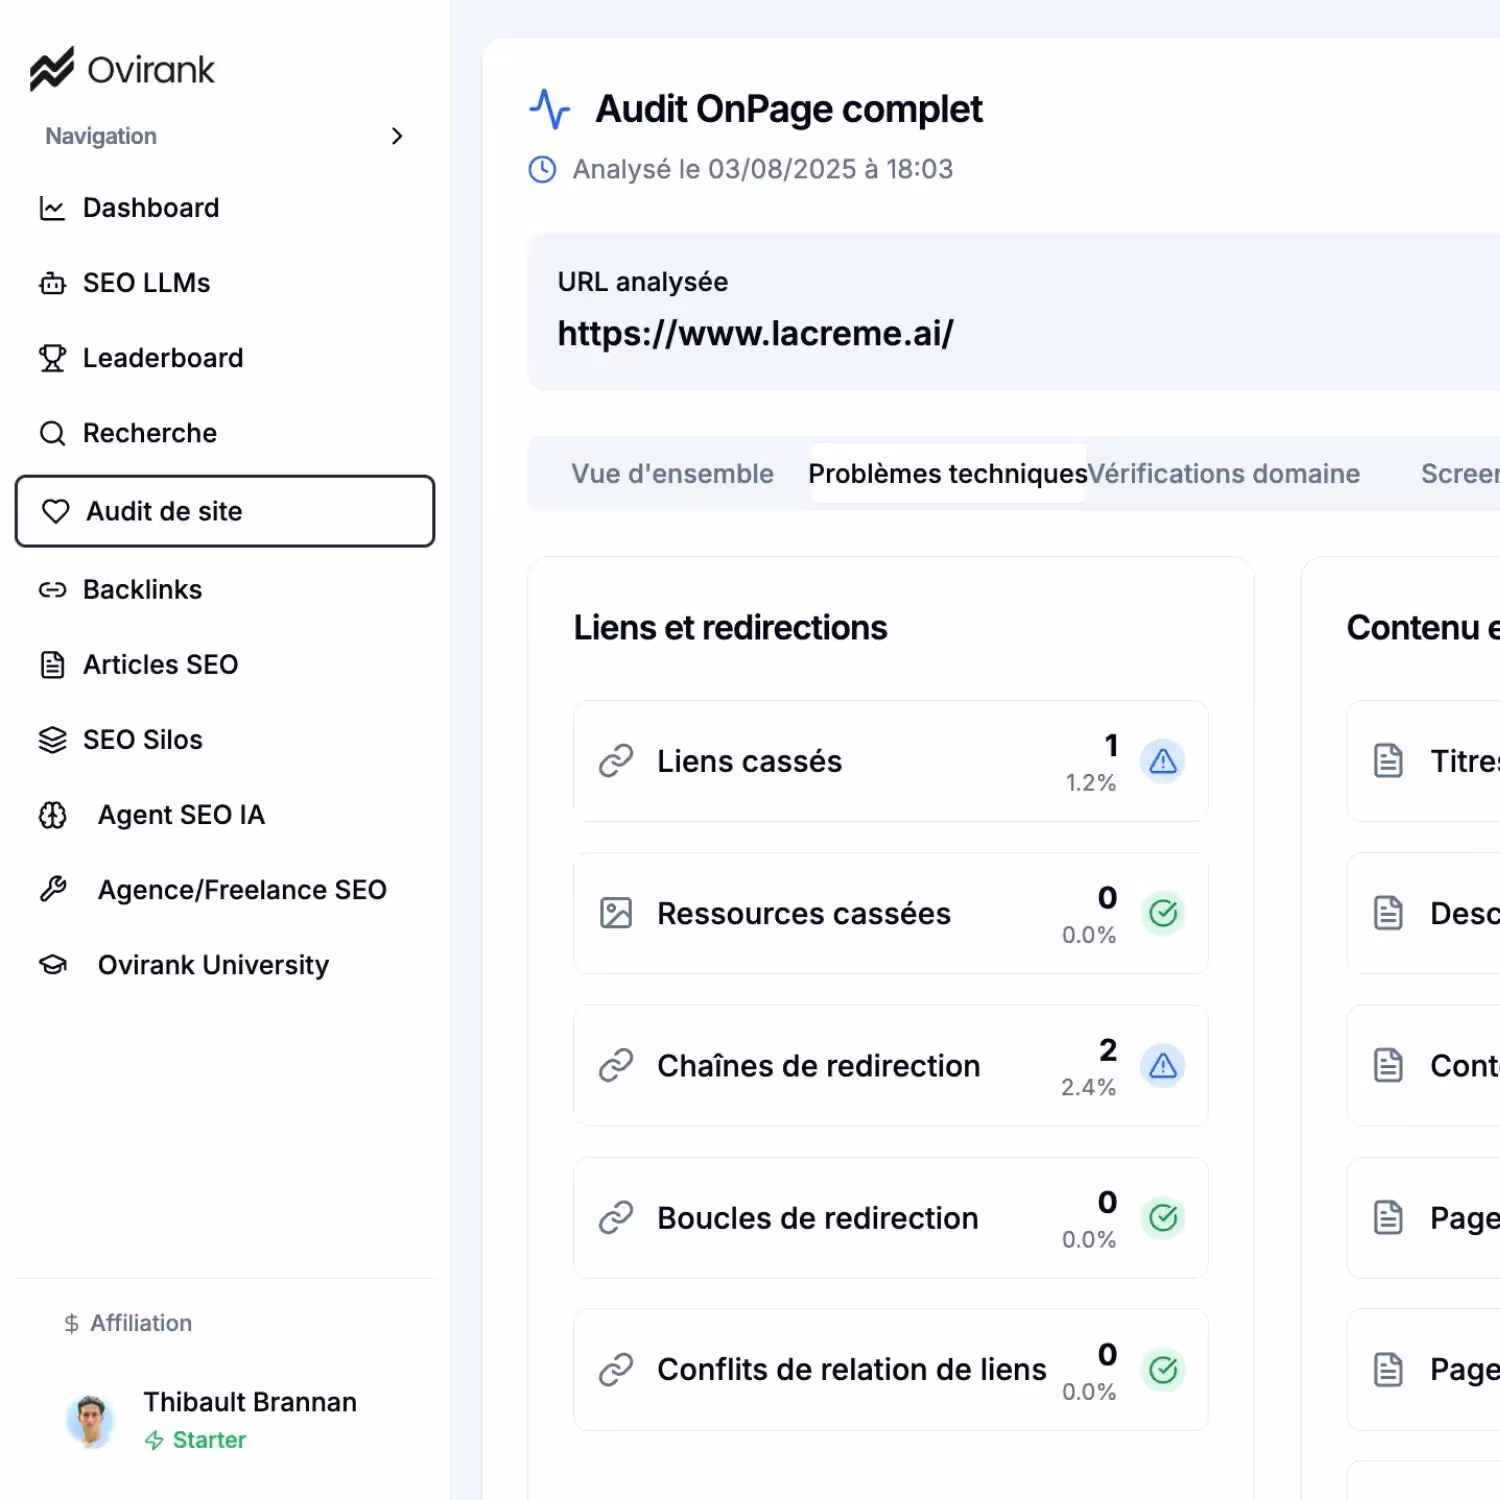The width and height of the screenshot is (1500, 1500).
Task: Click the Ressources cassées green check icon
Action: coord(1163,913)
